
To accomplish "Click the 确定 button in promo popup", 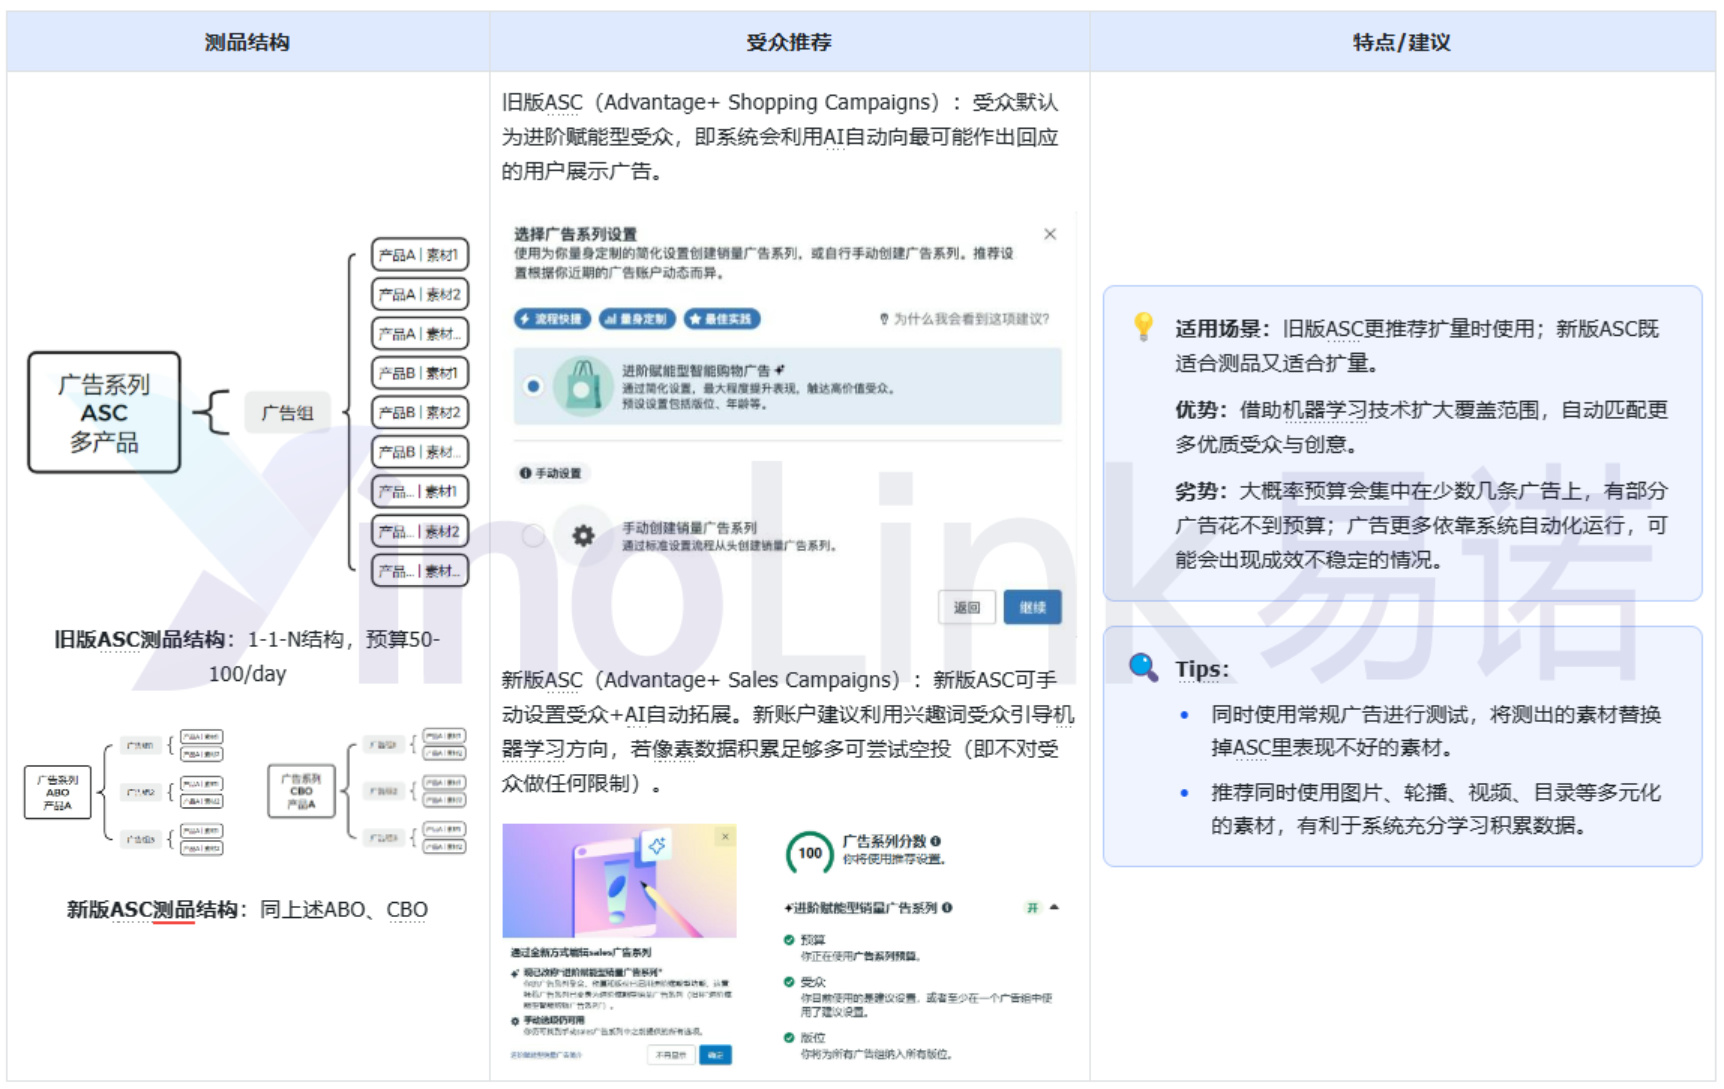I will click(x=715, y=1055).
